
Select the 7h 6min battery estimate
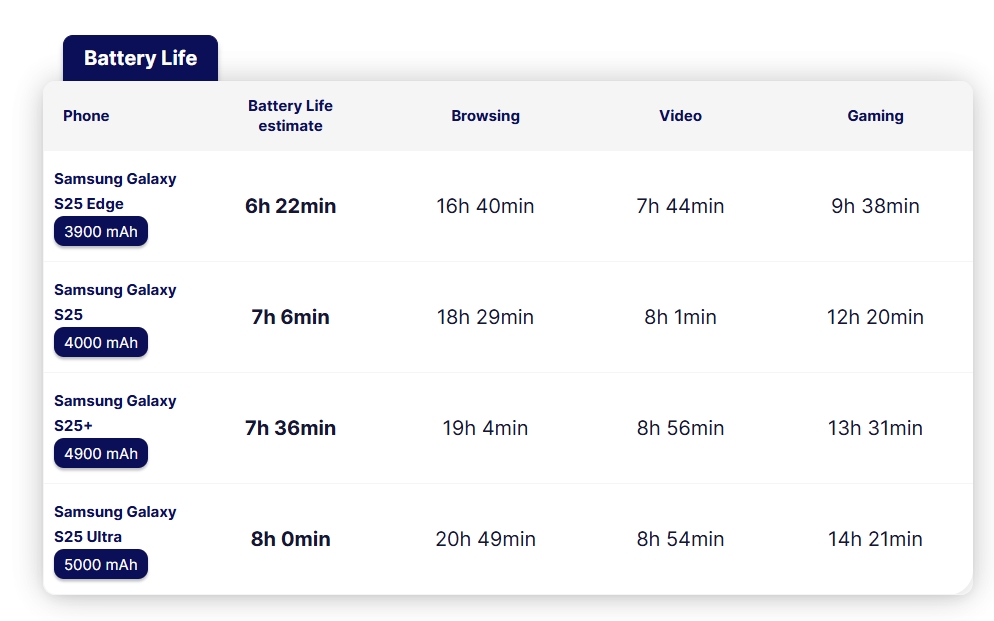coord(290,317)
